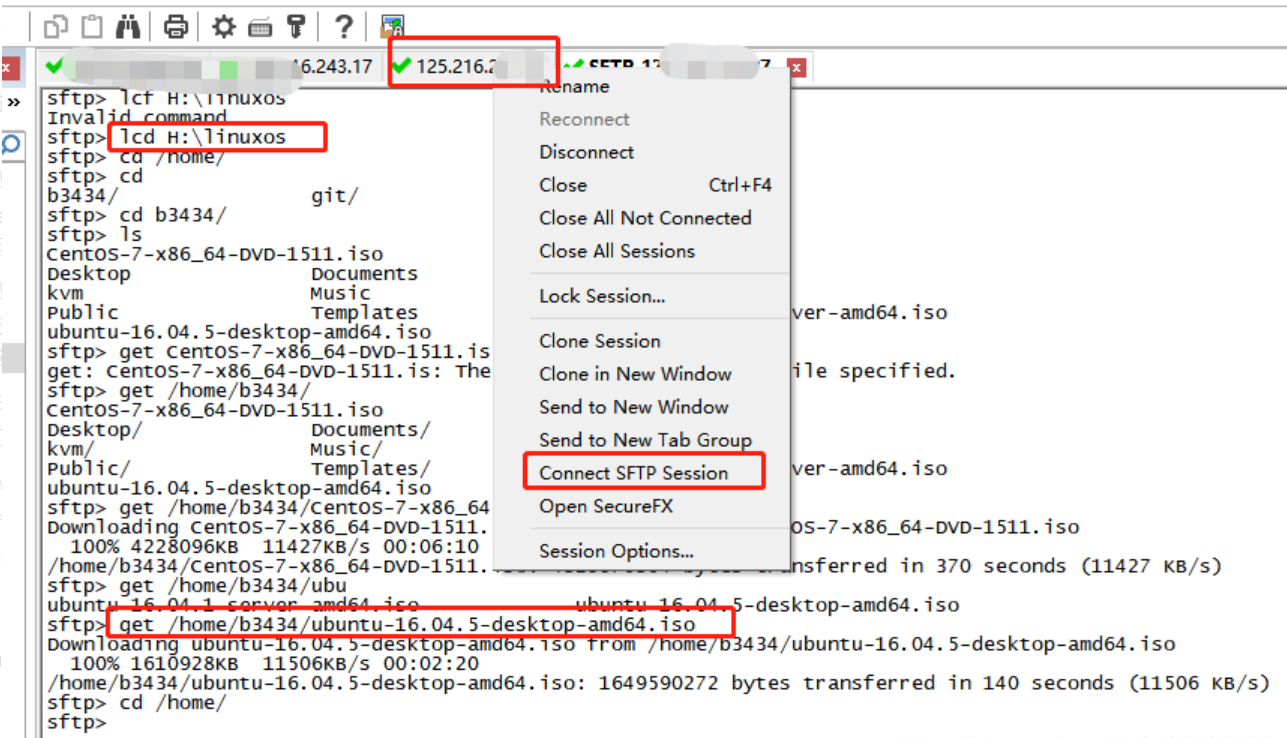Select Open SecureFX in the menu
This screenshot has width=1287, height=738.
coord(606,506)
